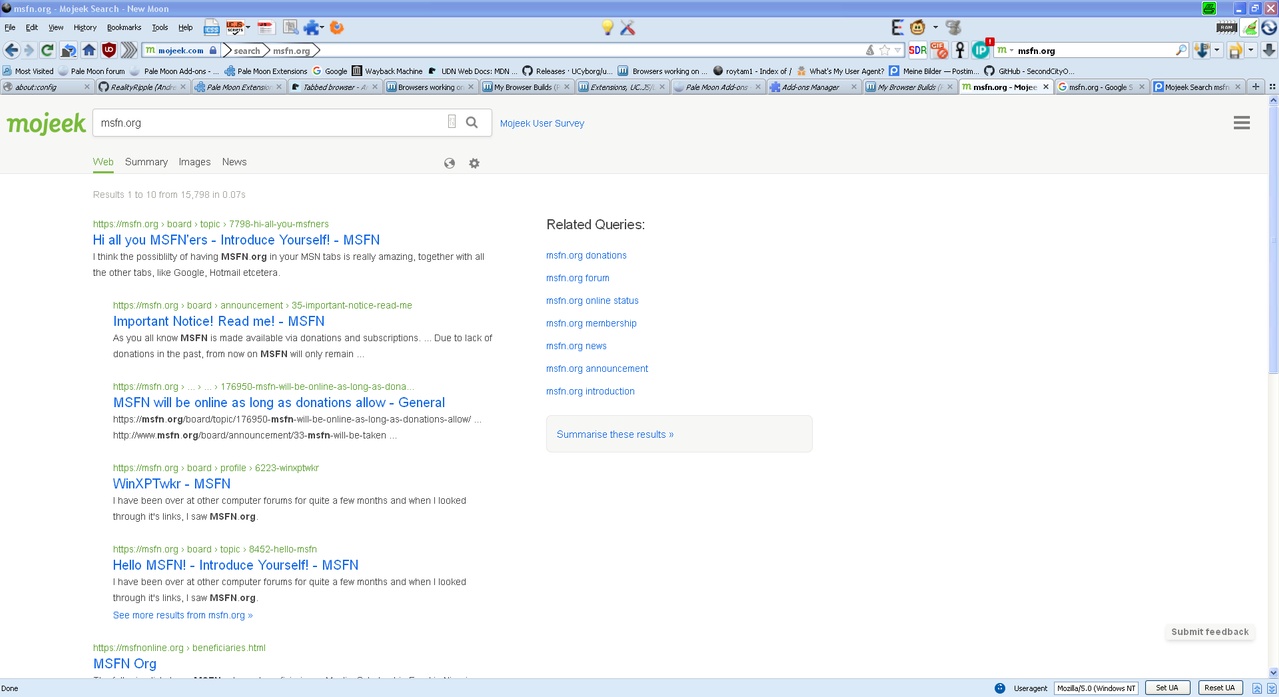Click the Set UA button
This screenshot has width=1279, height=697.
(x=1167, y=688)
